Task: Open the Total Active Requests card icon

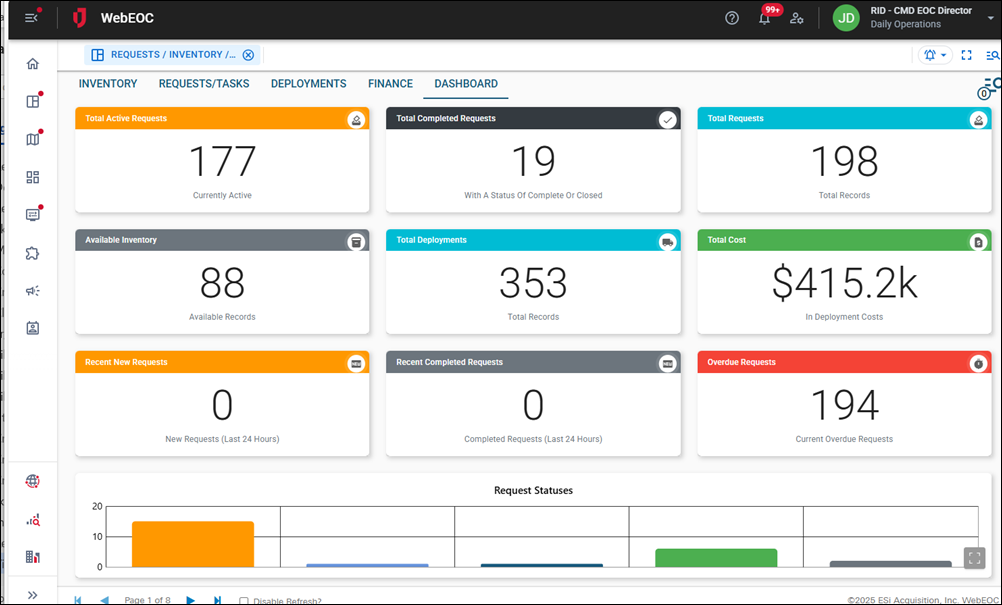Action: (356, 119)
